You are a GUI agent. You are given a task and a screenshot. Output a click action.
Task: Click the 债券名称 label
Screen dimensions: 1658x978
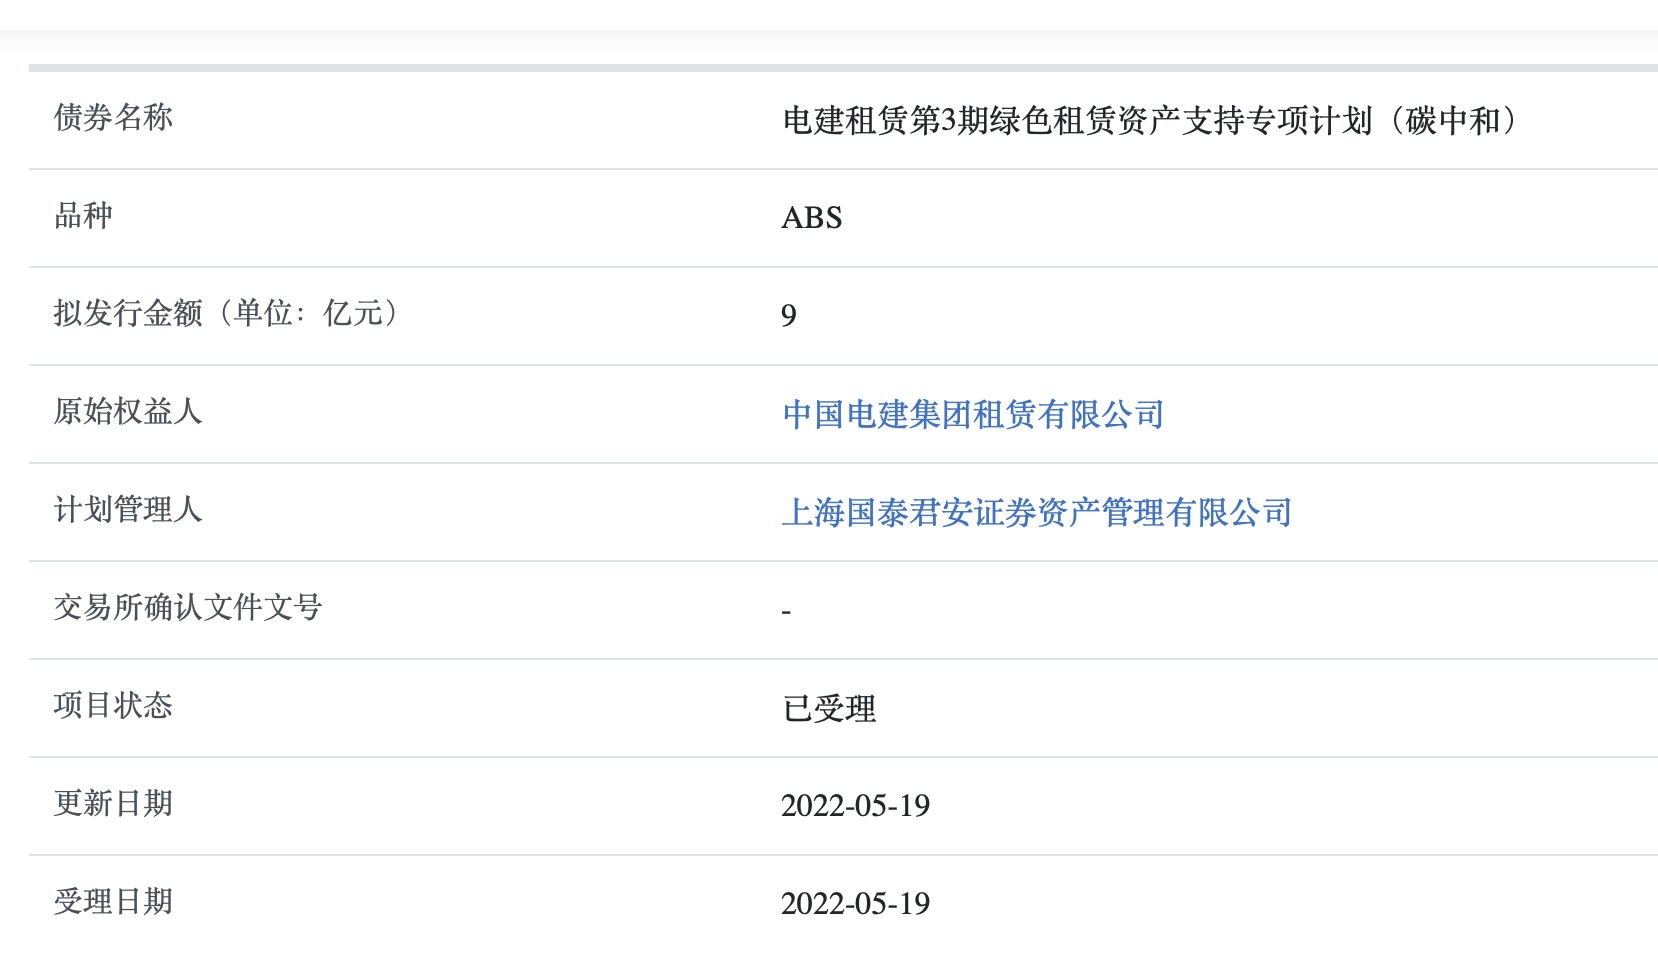click(x=113, y=117)
